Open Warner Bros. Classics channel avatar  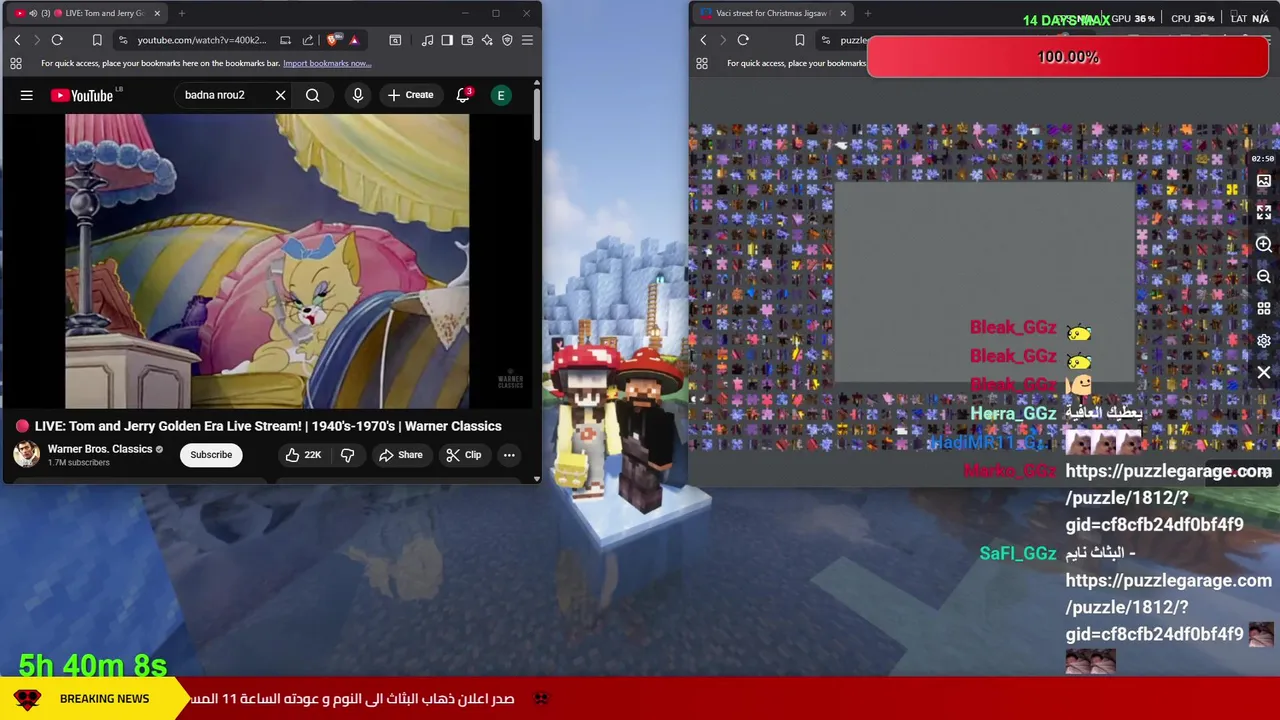tap(26, 455)
